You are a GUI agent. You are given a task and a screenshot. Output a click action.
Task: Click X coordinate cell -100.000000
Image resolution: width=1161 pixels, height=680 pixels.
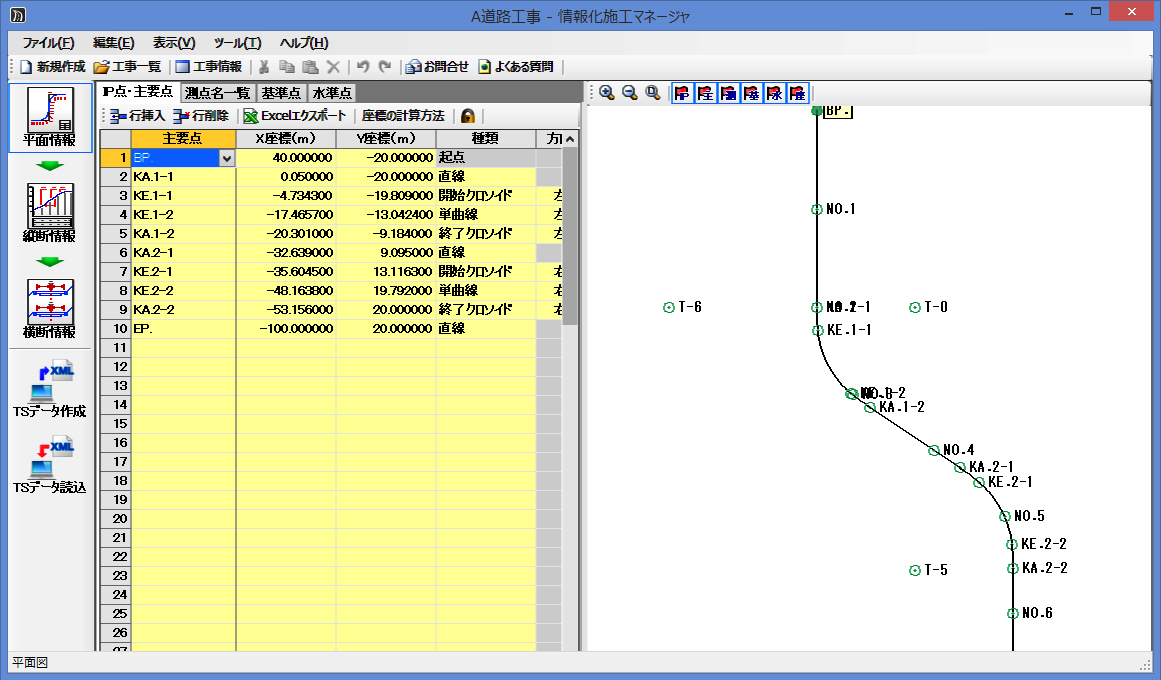click(286, 328)
